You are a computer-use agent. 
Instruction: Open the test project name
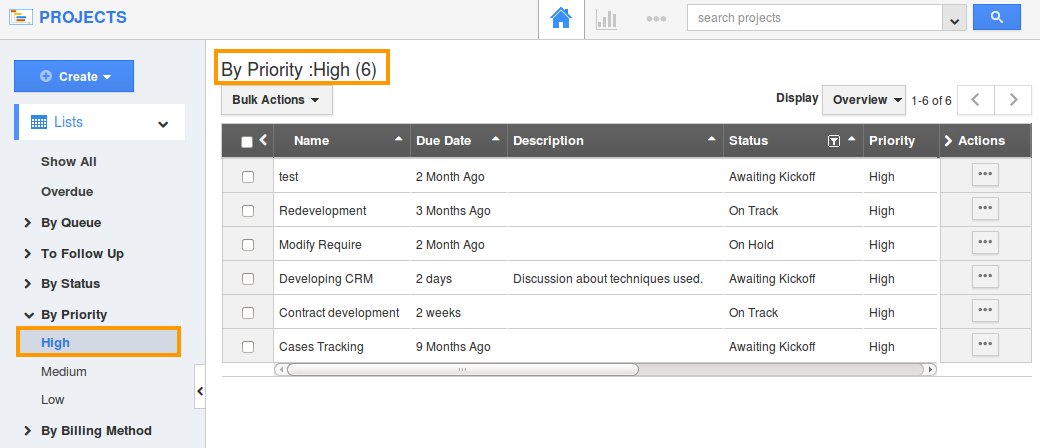[x=289, y=177]
